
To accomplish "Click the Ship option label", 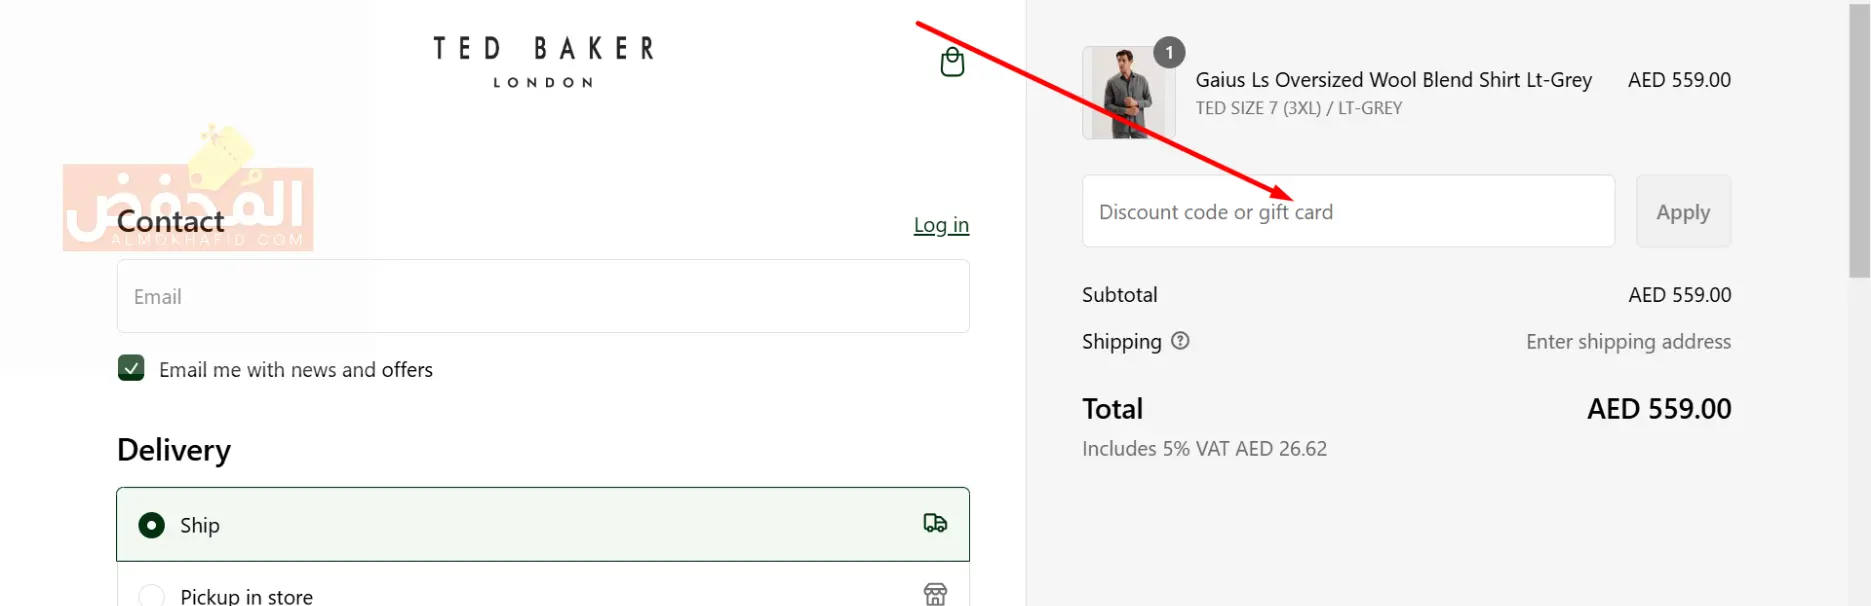I will (x=200, y=525).
